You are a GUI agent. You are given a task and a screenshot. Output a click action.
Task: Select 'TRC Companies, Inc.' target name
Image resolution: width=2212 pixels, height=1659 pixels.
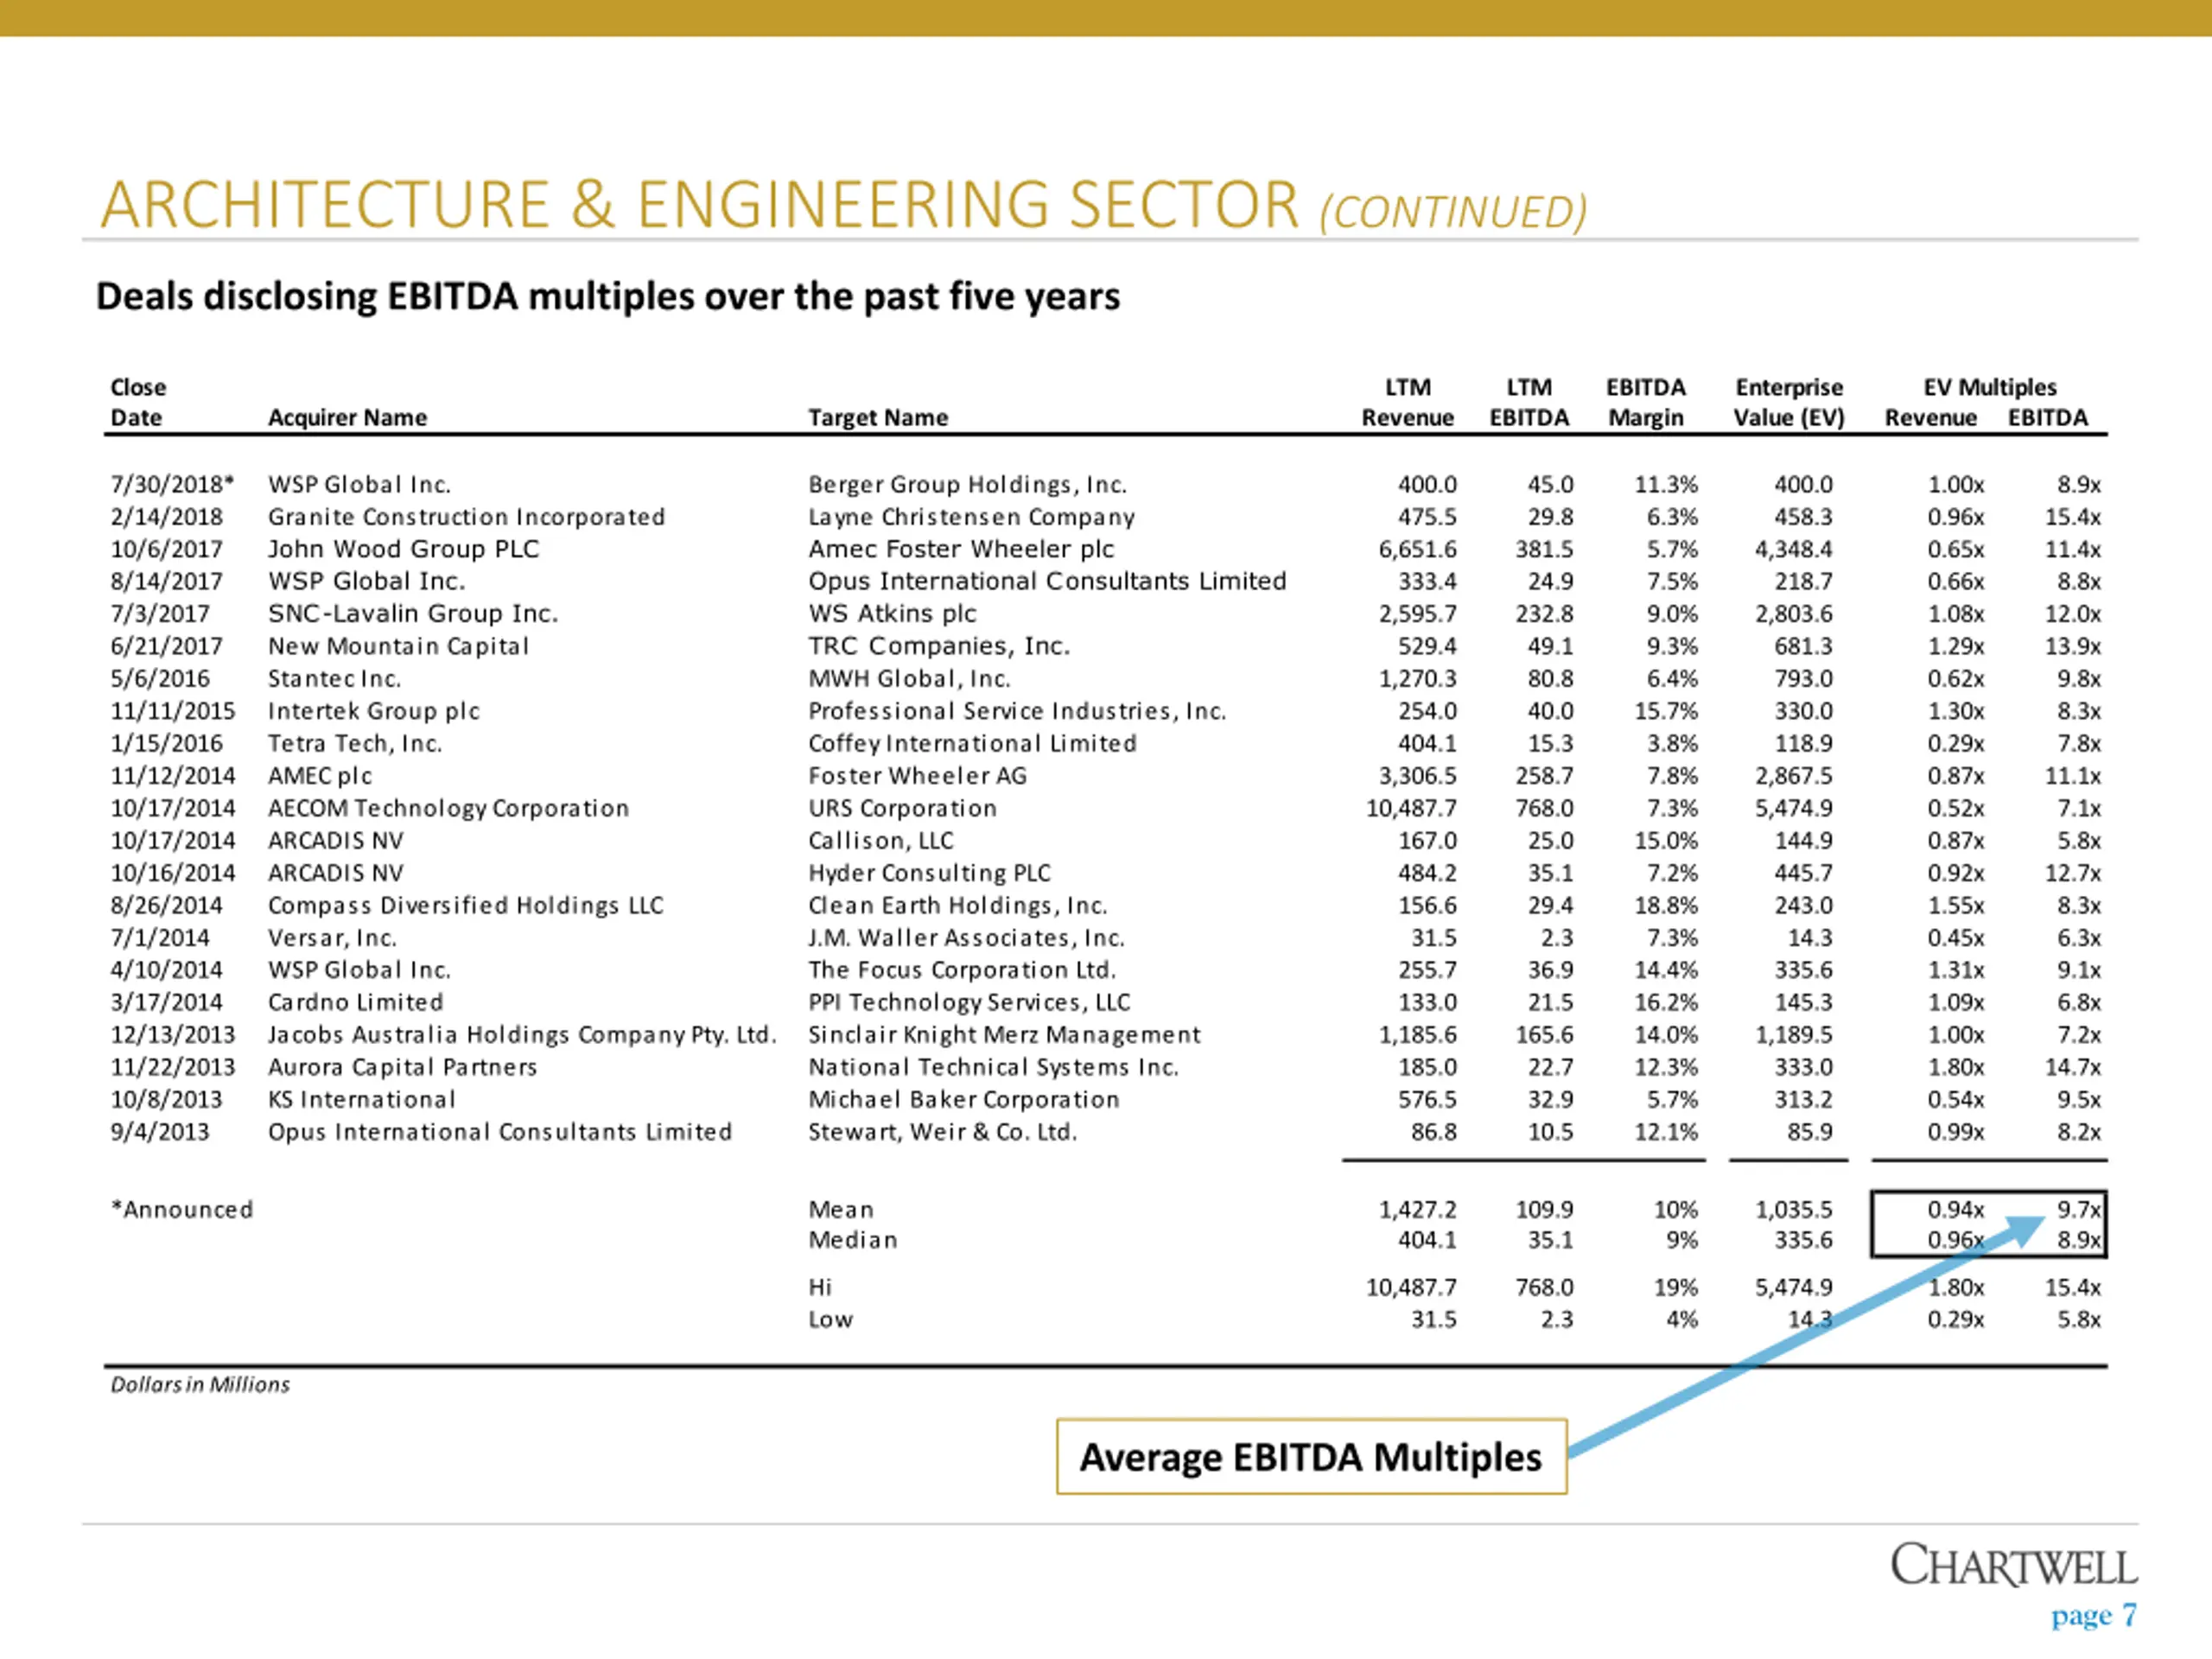coord(939,646)
